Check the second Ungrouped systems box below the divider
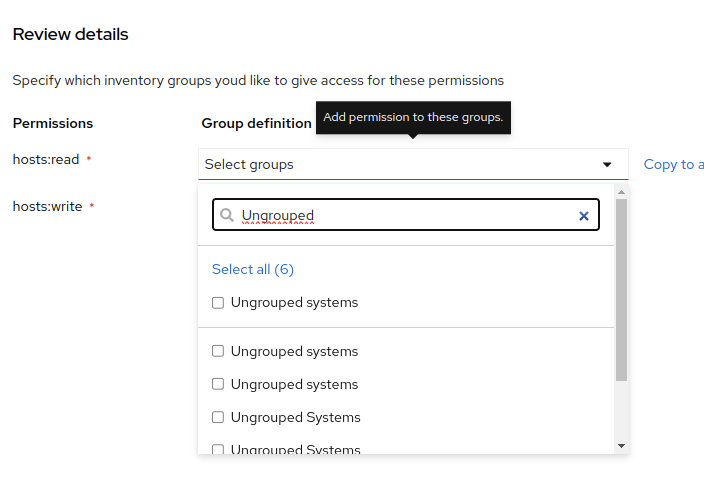Image resolution: width=704 pixels, height=501 pixels. pos(218,384)
